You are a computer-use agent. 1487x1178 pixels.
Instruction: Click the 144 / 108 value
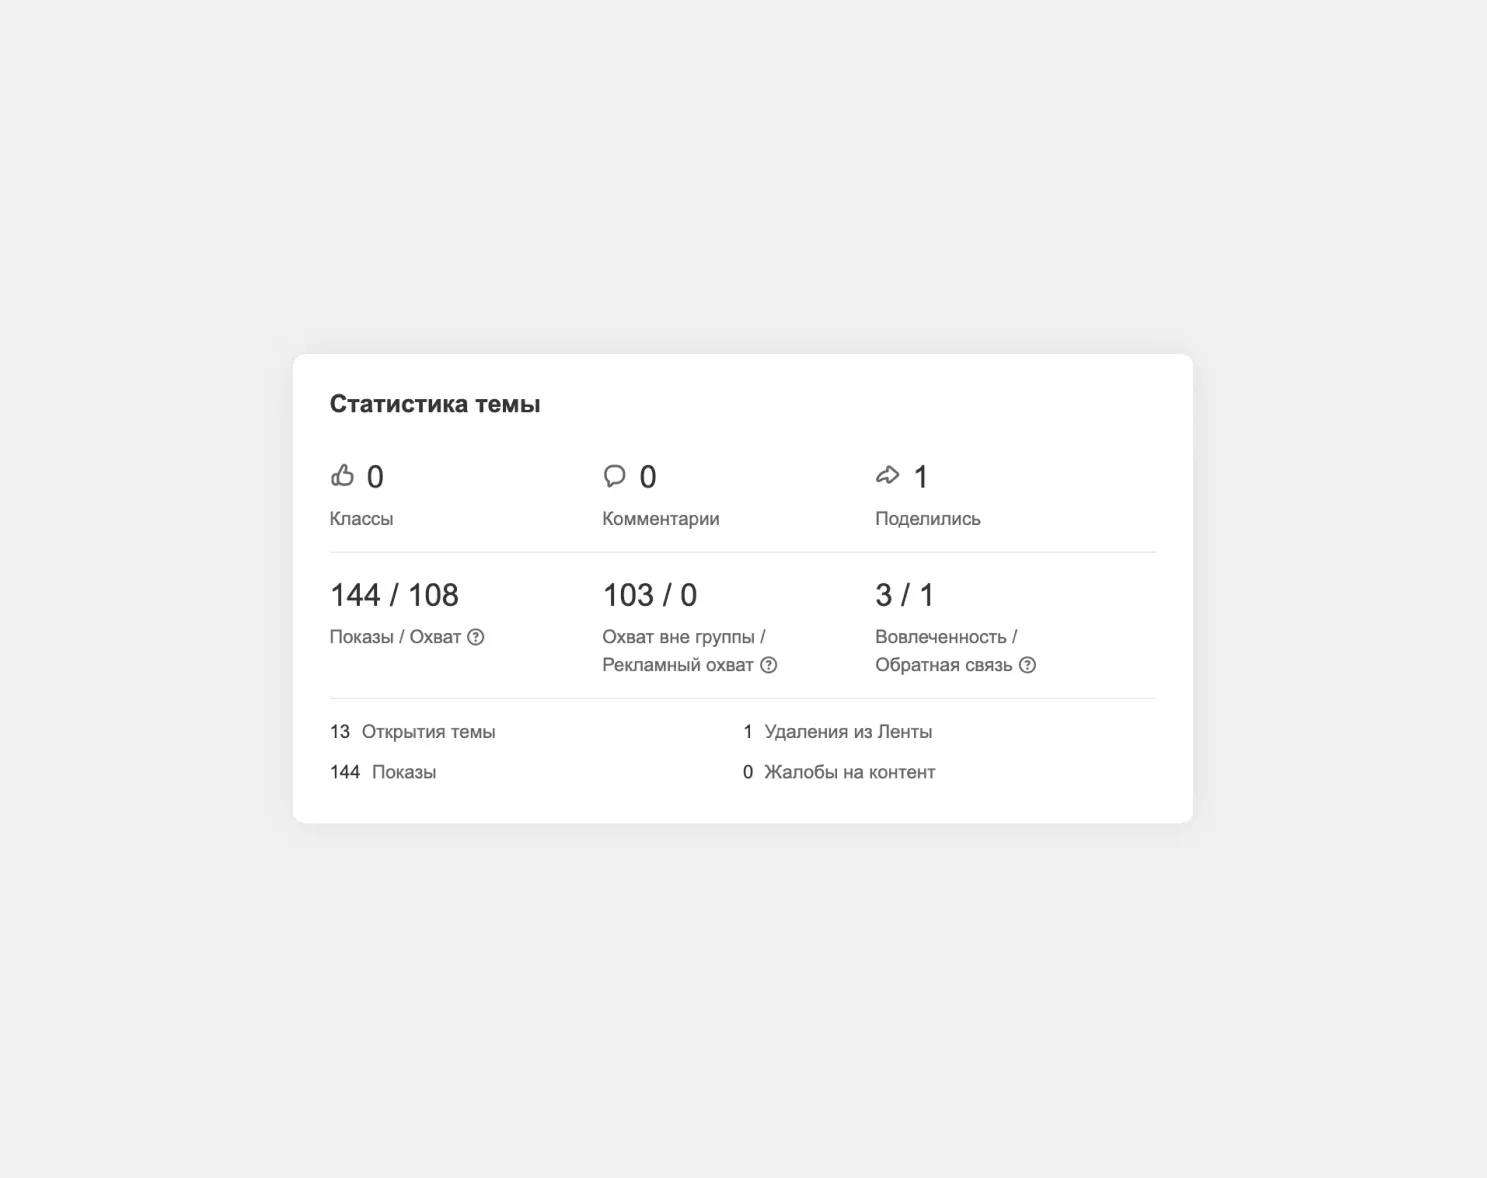pos(394,595)
